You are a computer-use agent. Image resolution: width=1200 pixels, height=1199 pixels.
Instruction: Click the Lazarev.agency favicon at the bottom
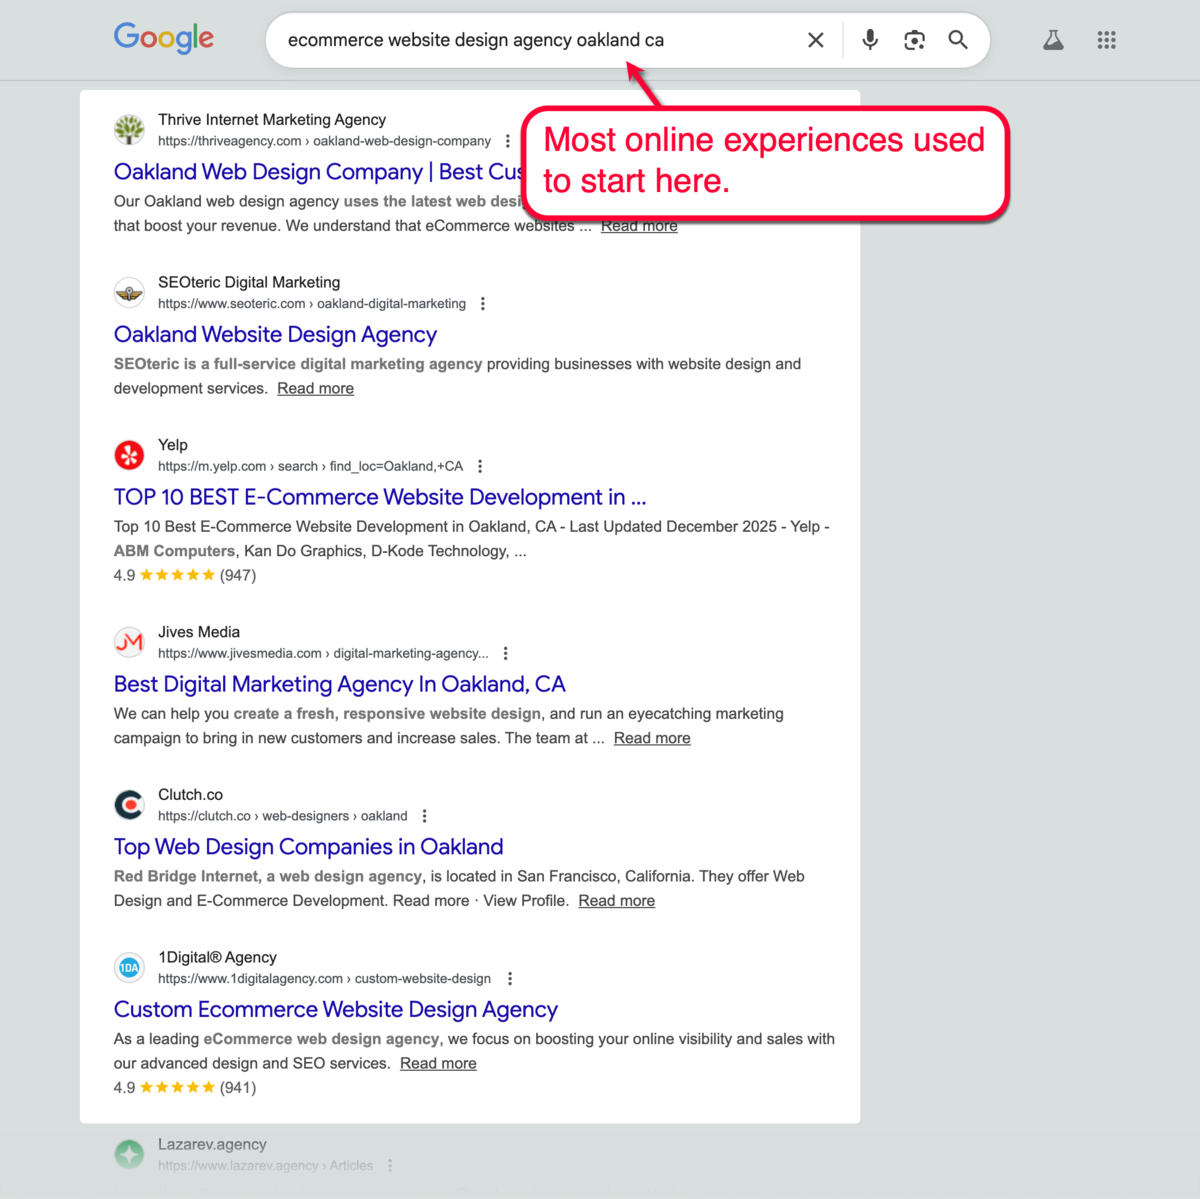click(x=129, y=1153)
